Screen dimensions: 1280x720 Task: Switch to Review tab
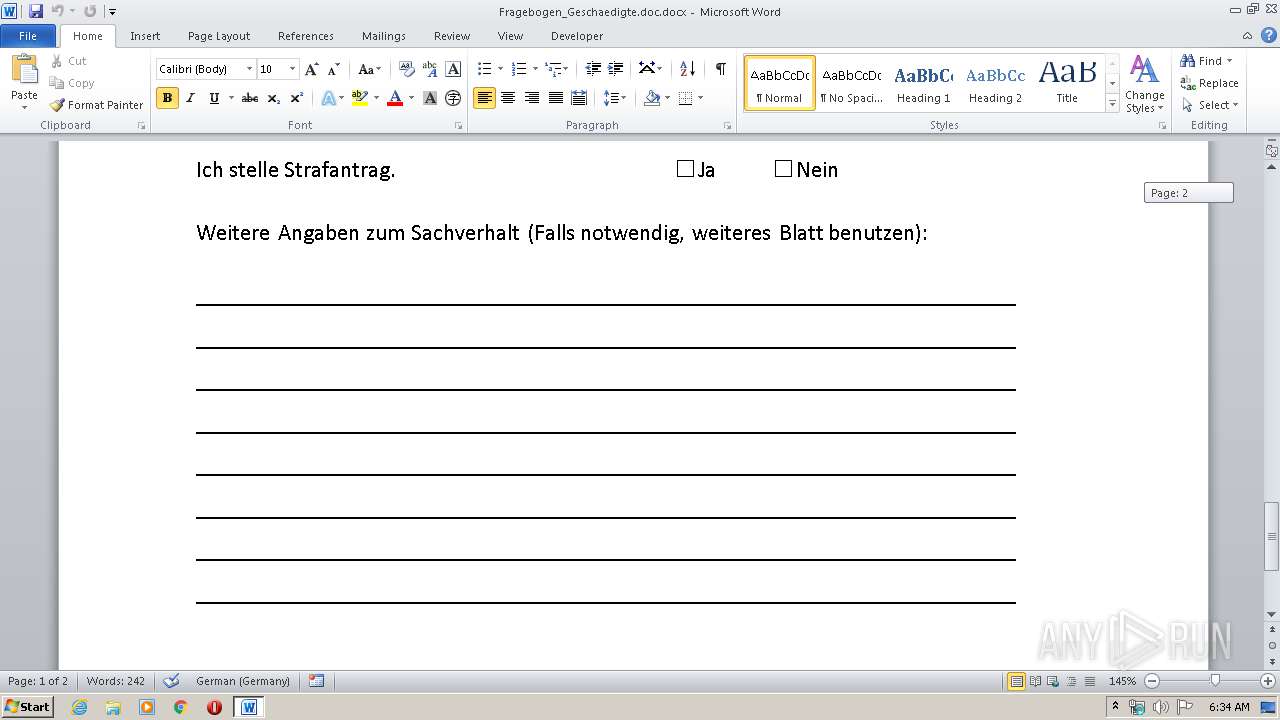coord(452,36)
